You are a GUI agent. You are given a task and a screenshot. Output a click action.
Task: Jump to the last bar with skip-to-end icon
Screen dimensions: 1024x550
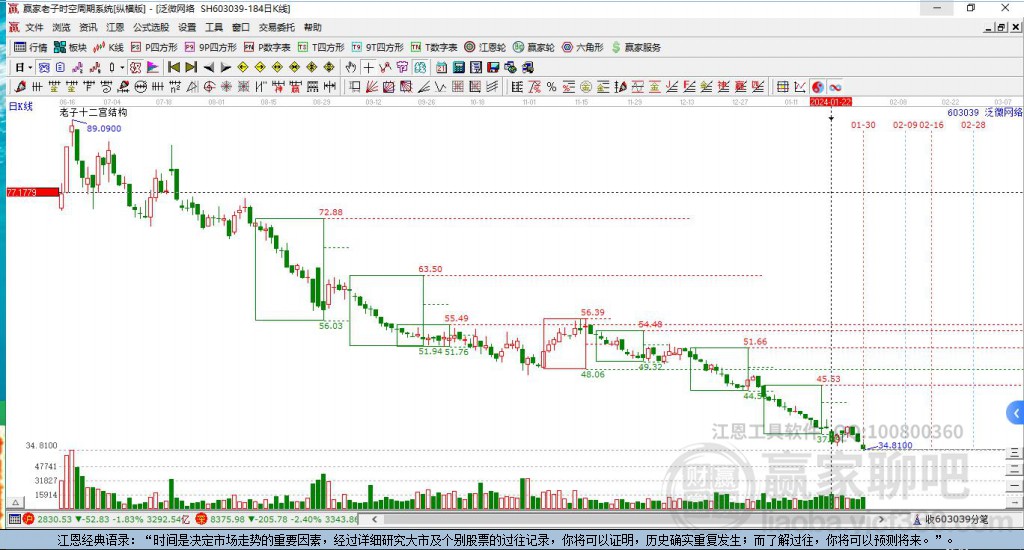[191, 67]
